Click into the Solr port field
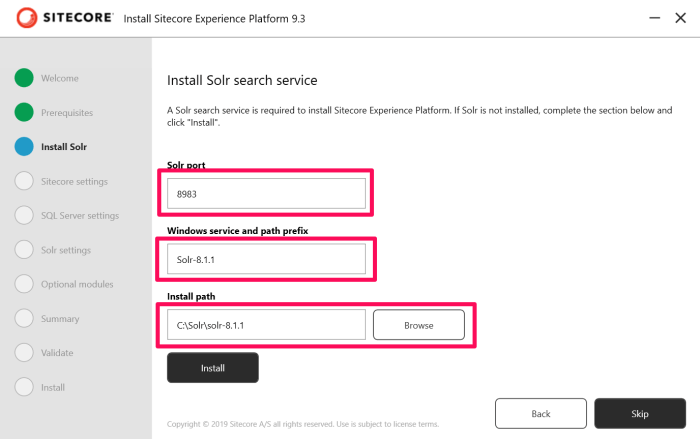 (x=267, y=193)
